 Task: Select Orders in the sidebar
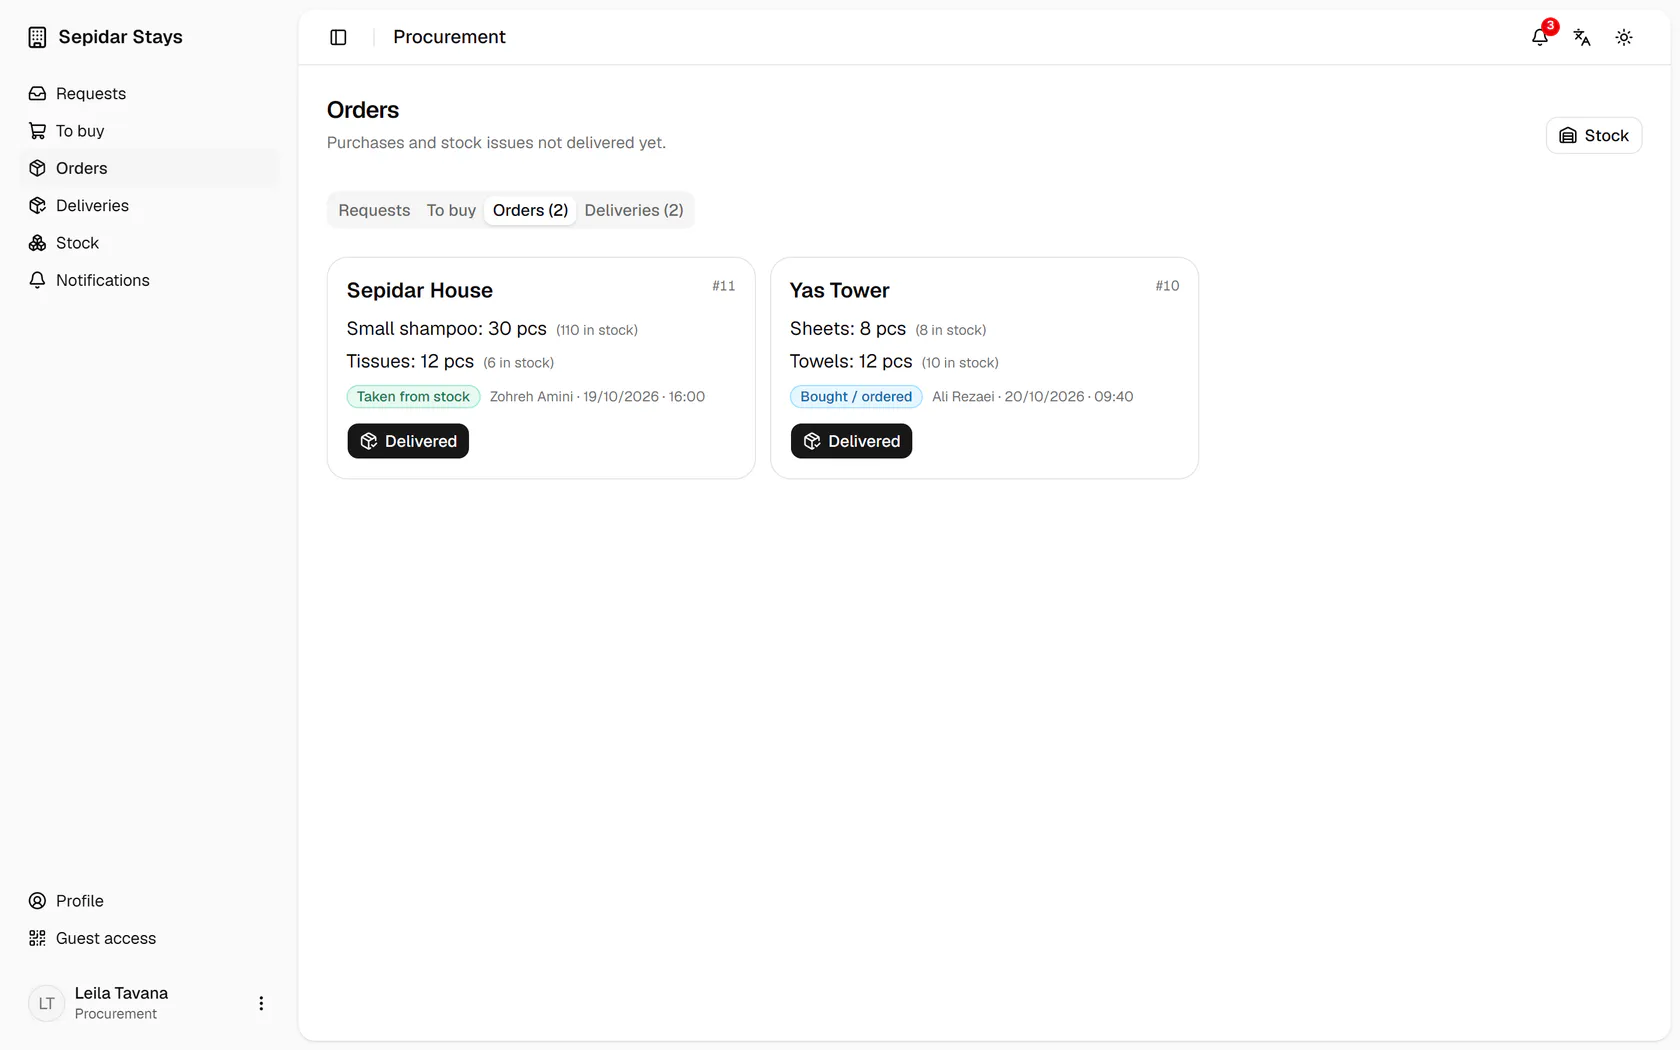tap(149, 168)
